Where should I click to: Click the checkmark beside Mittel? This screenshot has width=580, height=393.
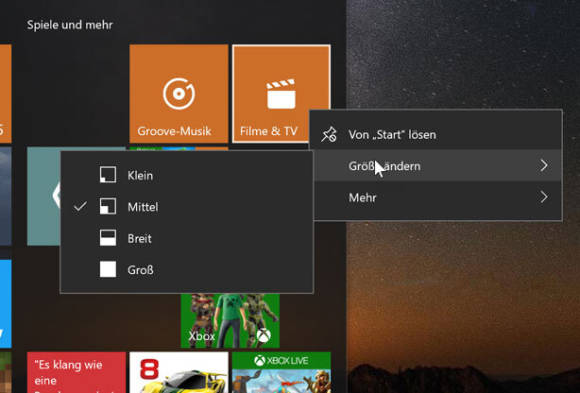tap(80, 206)
